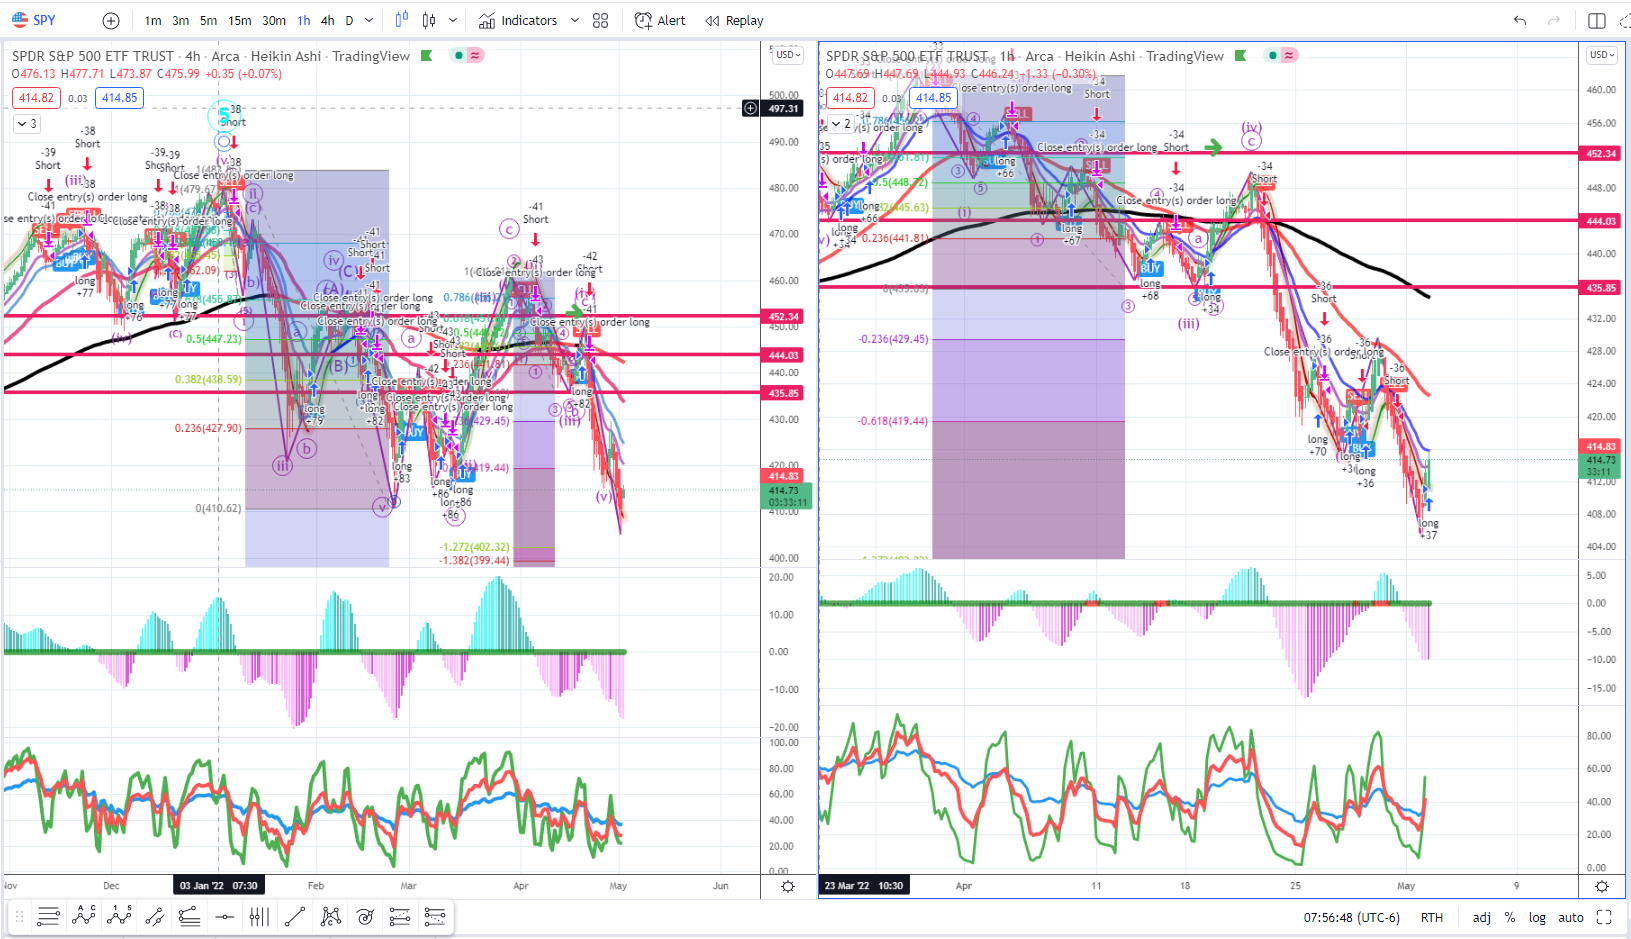Expand the timeframe interval dropdown
Image resolution: width=1631 pixels, height=939 pixels.
pos(369,21)
